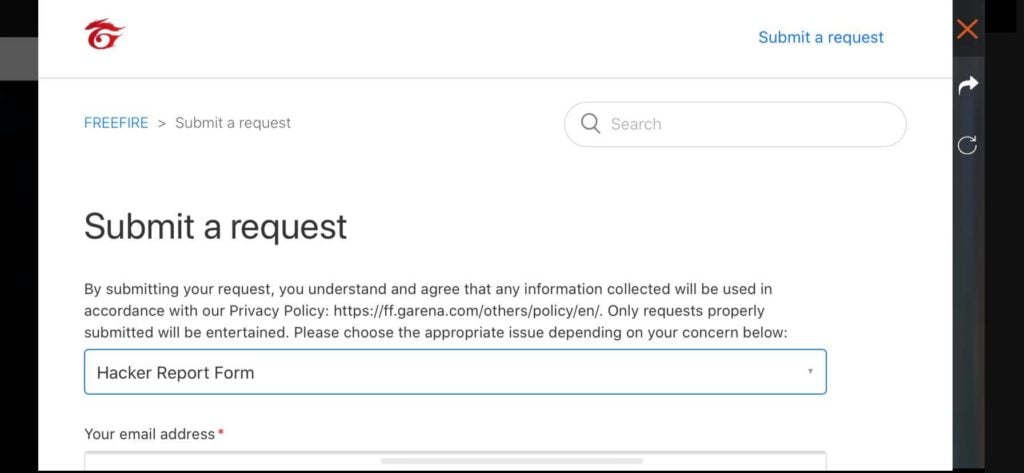Grab the horizontal scrollbar handle at bottom

tap(511, 461)
